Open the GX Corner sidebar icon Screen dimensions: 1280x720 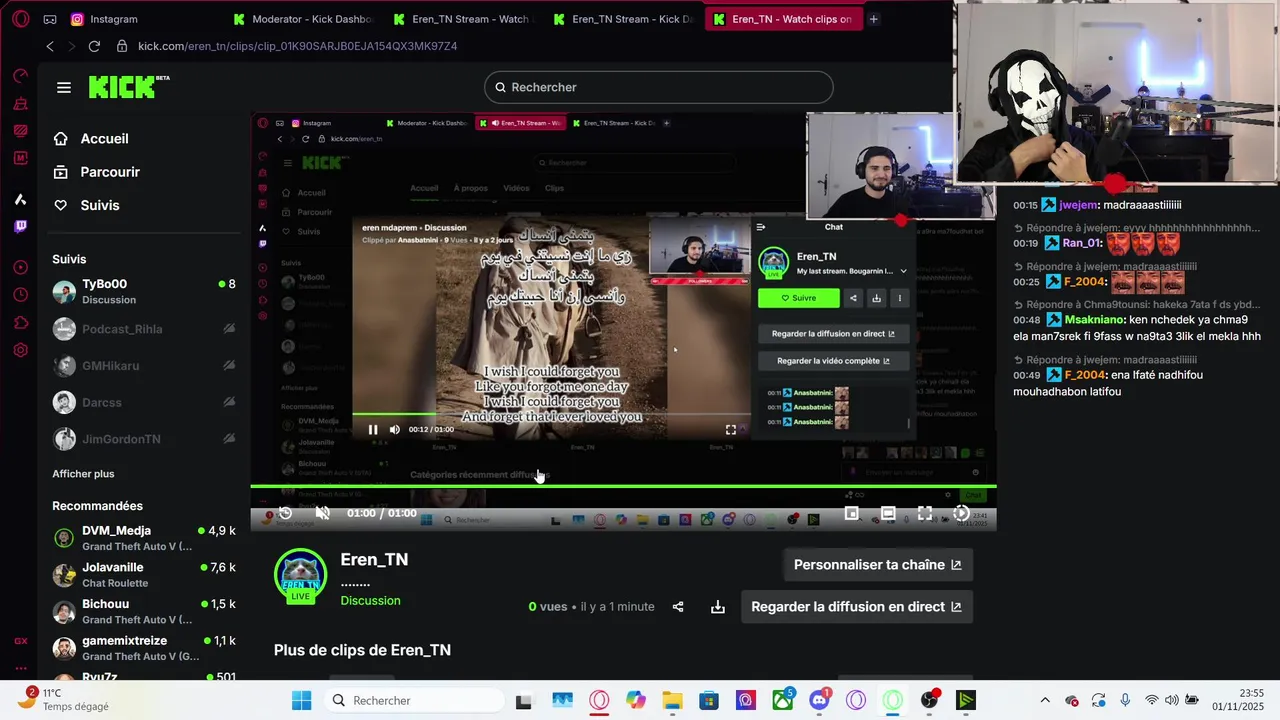coord(20,641)
